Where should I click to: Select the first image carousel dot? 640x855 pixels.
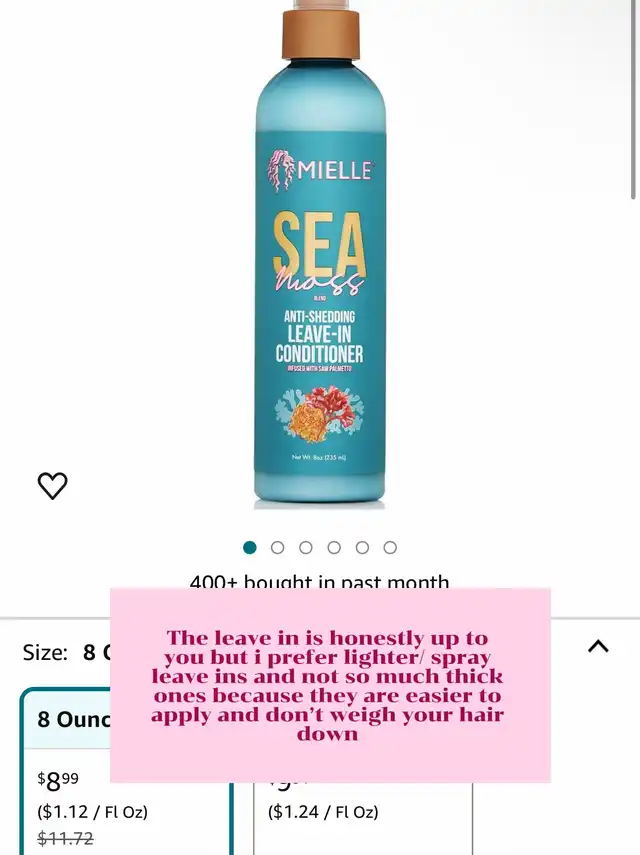250,547
